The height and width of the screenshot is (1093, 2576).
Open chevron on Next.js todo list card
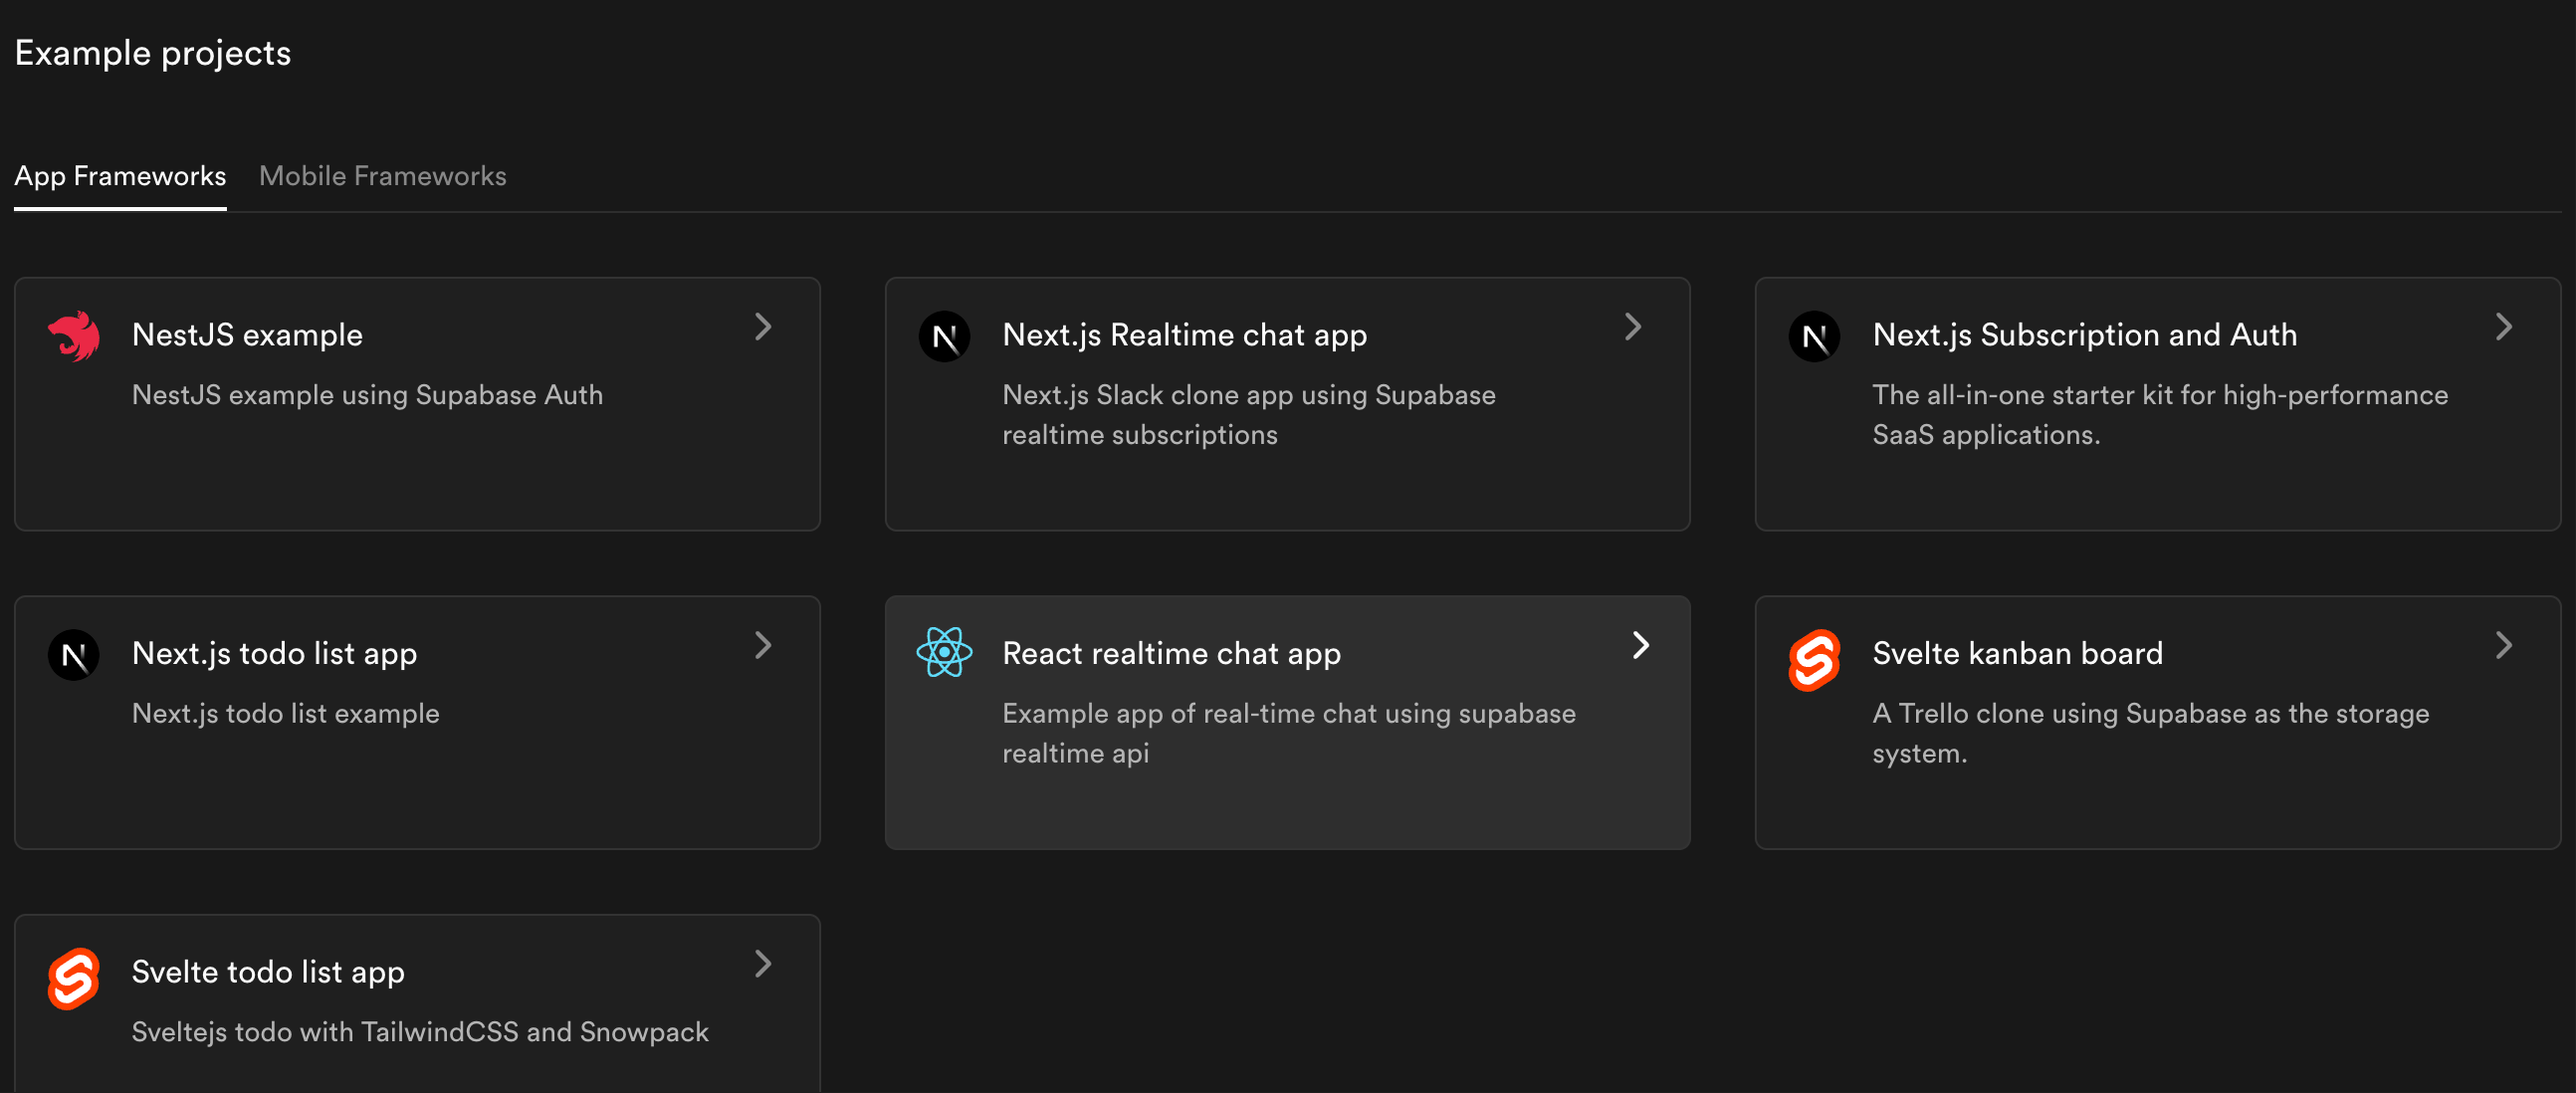763,645
